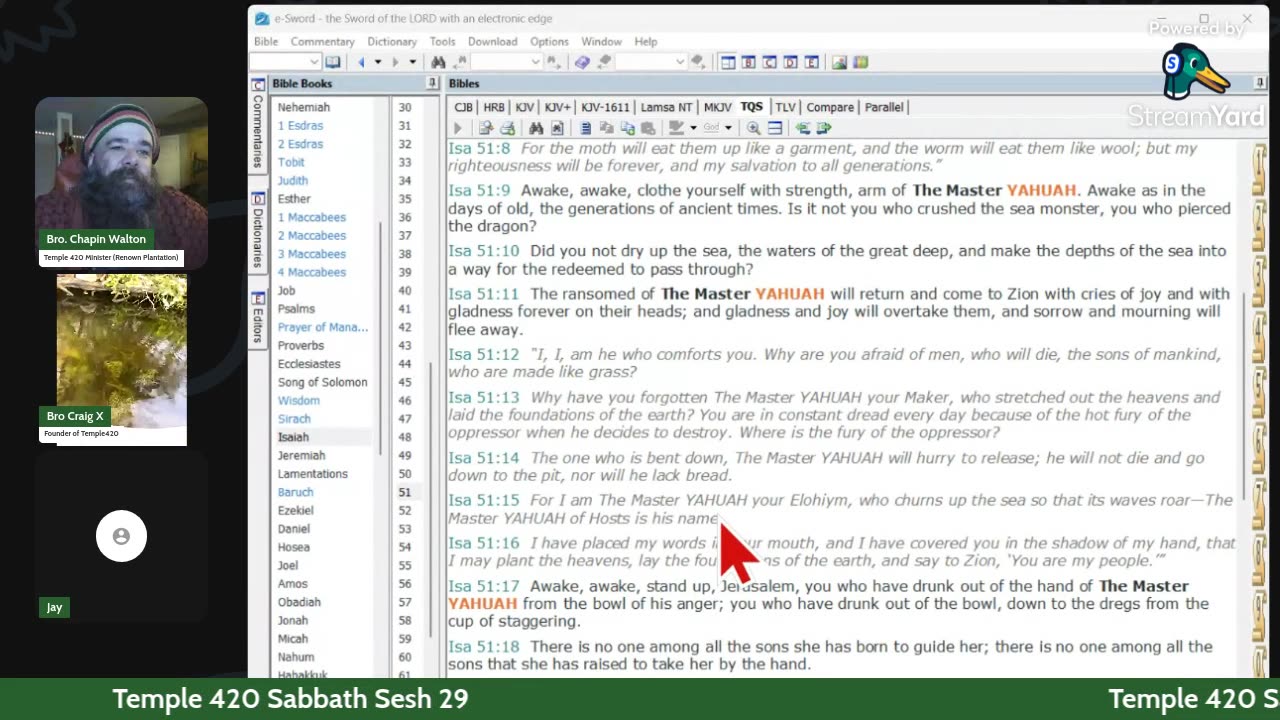Switch to the KJV+ Bible tab
Screen dimensions: 1280x720
coord(557,107)
